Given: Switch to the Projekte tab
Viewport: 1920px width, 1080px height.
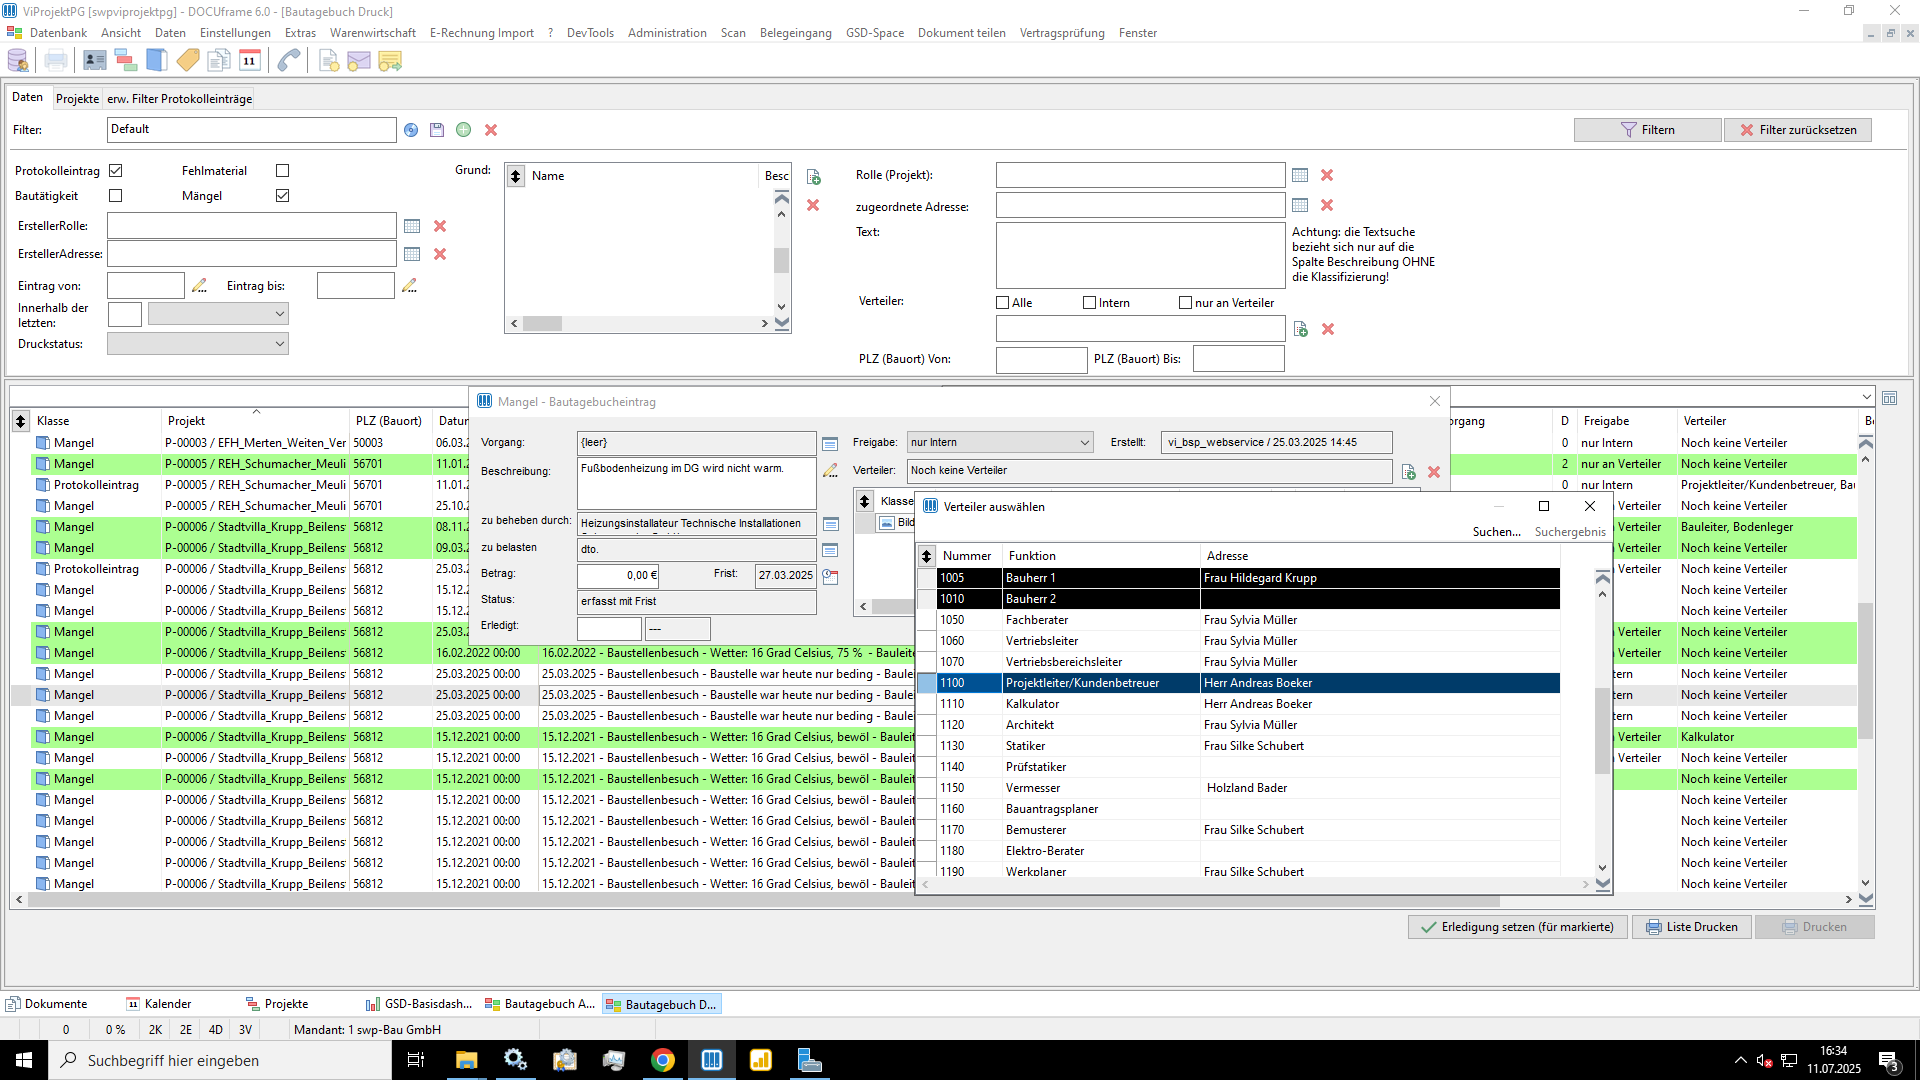Looking at the screenshot, I should click(77, 99).
